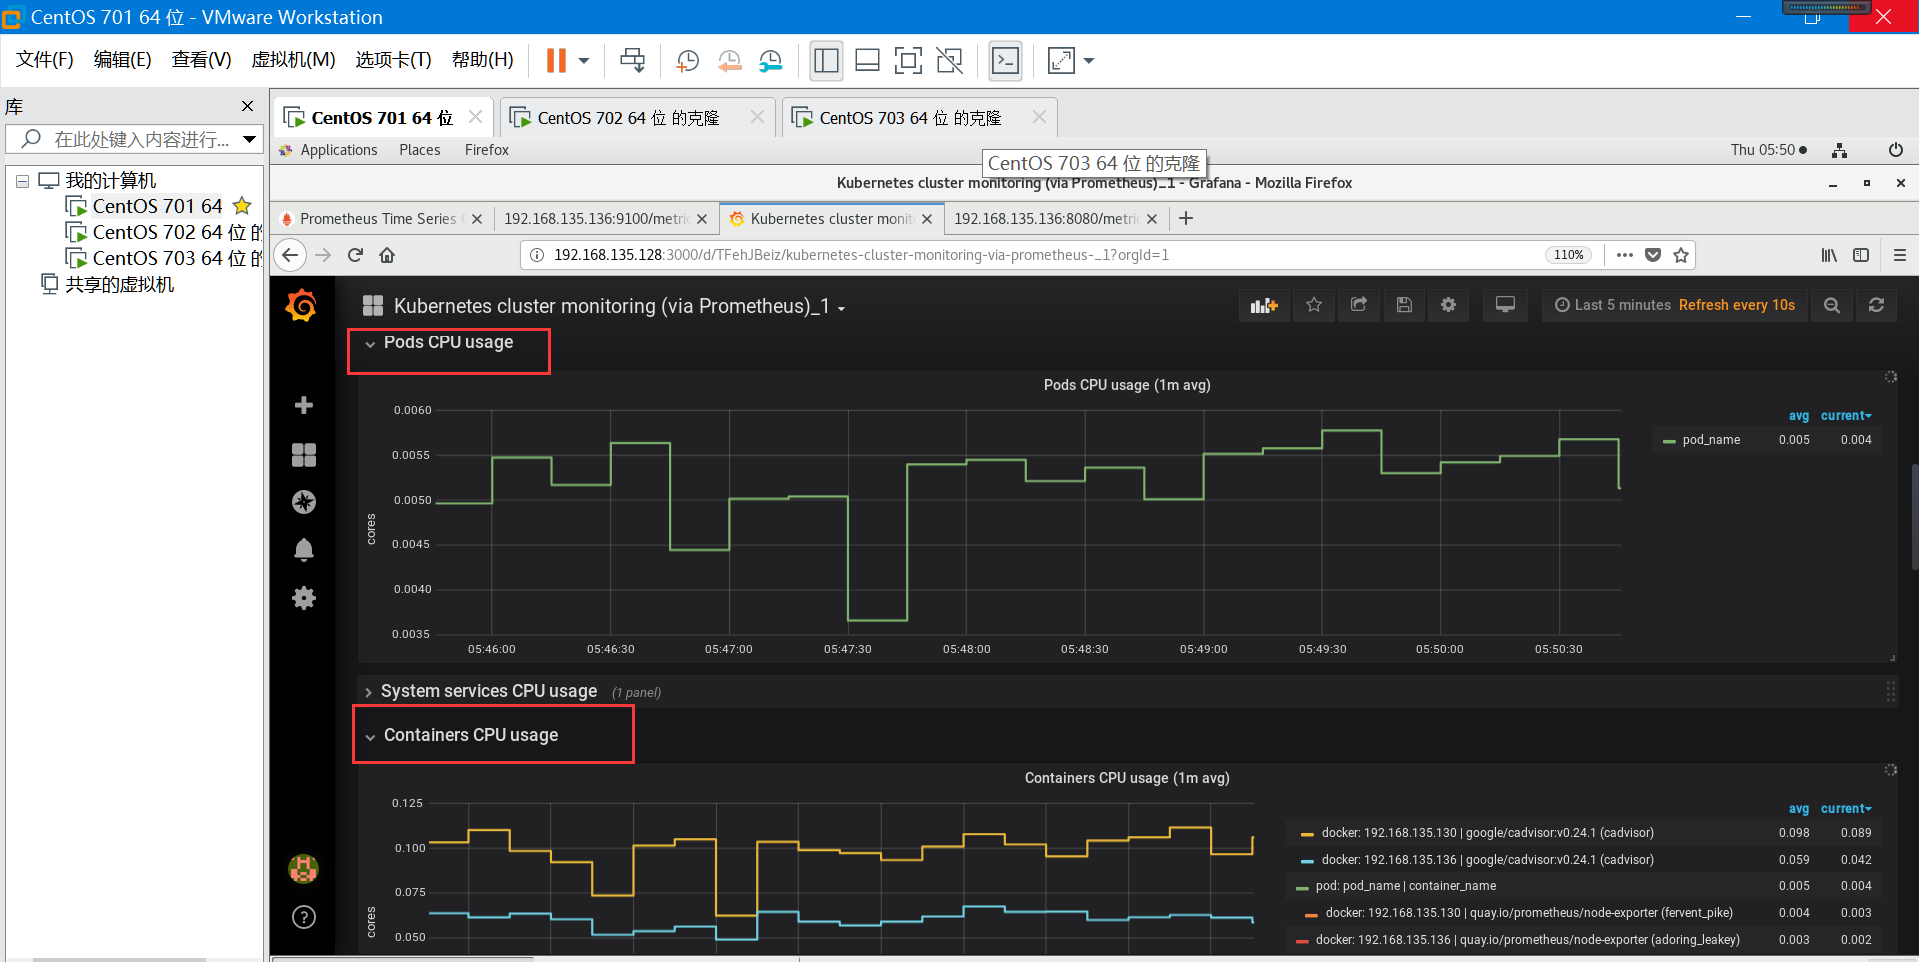The width and height of the screenshot is (1919, 962).
Task: Toggle the pod_name series color swatch
Action: click(1669, 441)
